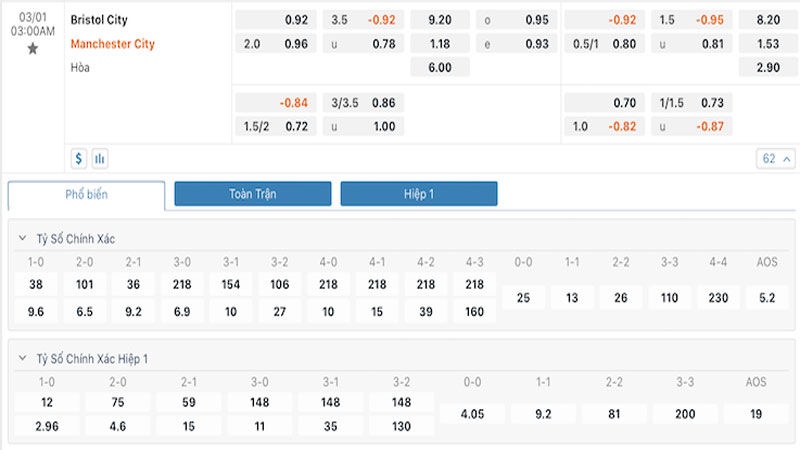The height and width of the screenshot is (450, 800).
Task: Pick the 1.18 Manchester City win odds
Action: click(440, 44)
